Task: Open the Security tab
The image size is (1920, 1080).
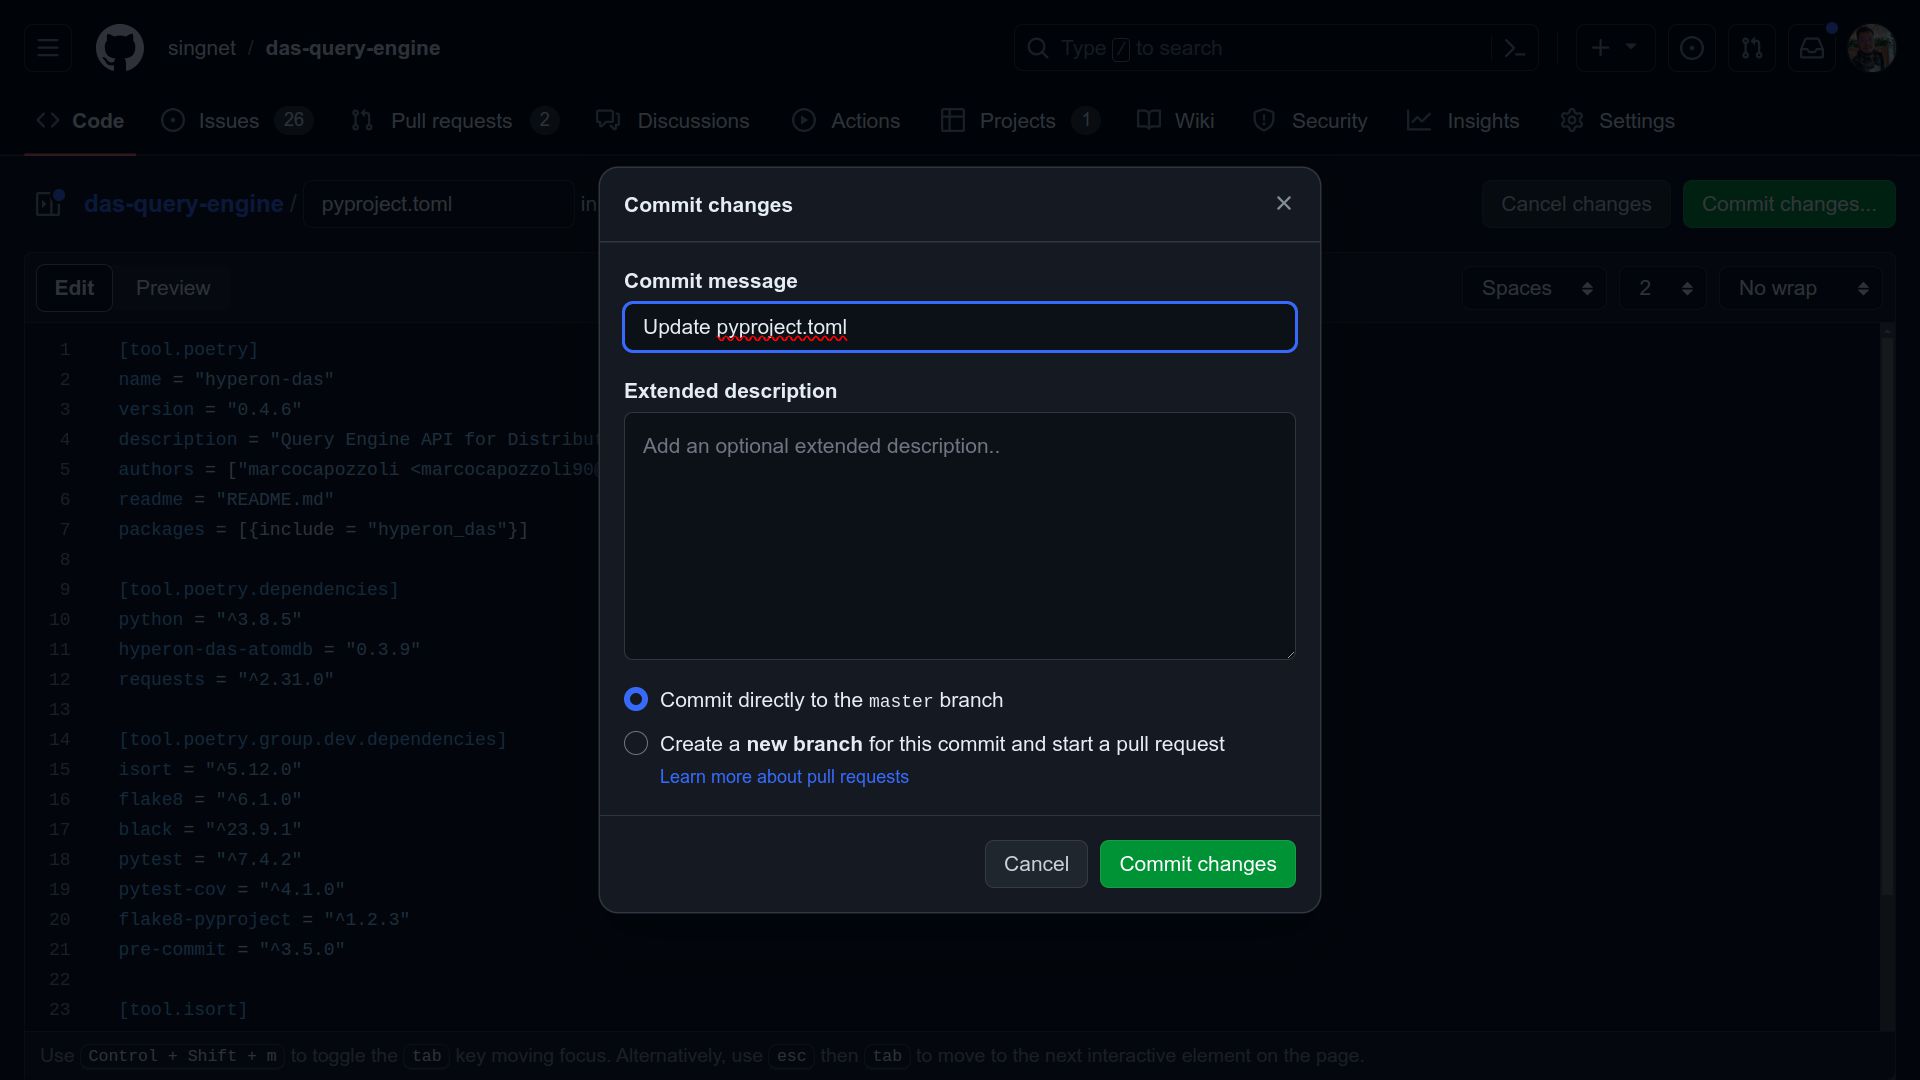Action: pyautogui.click(x=1310, y=121)
